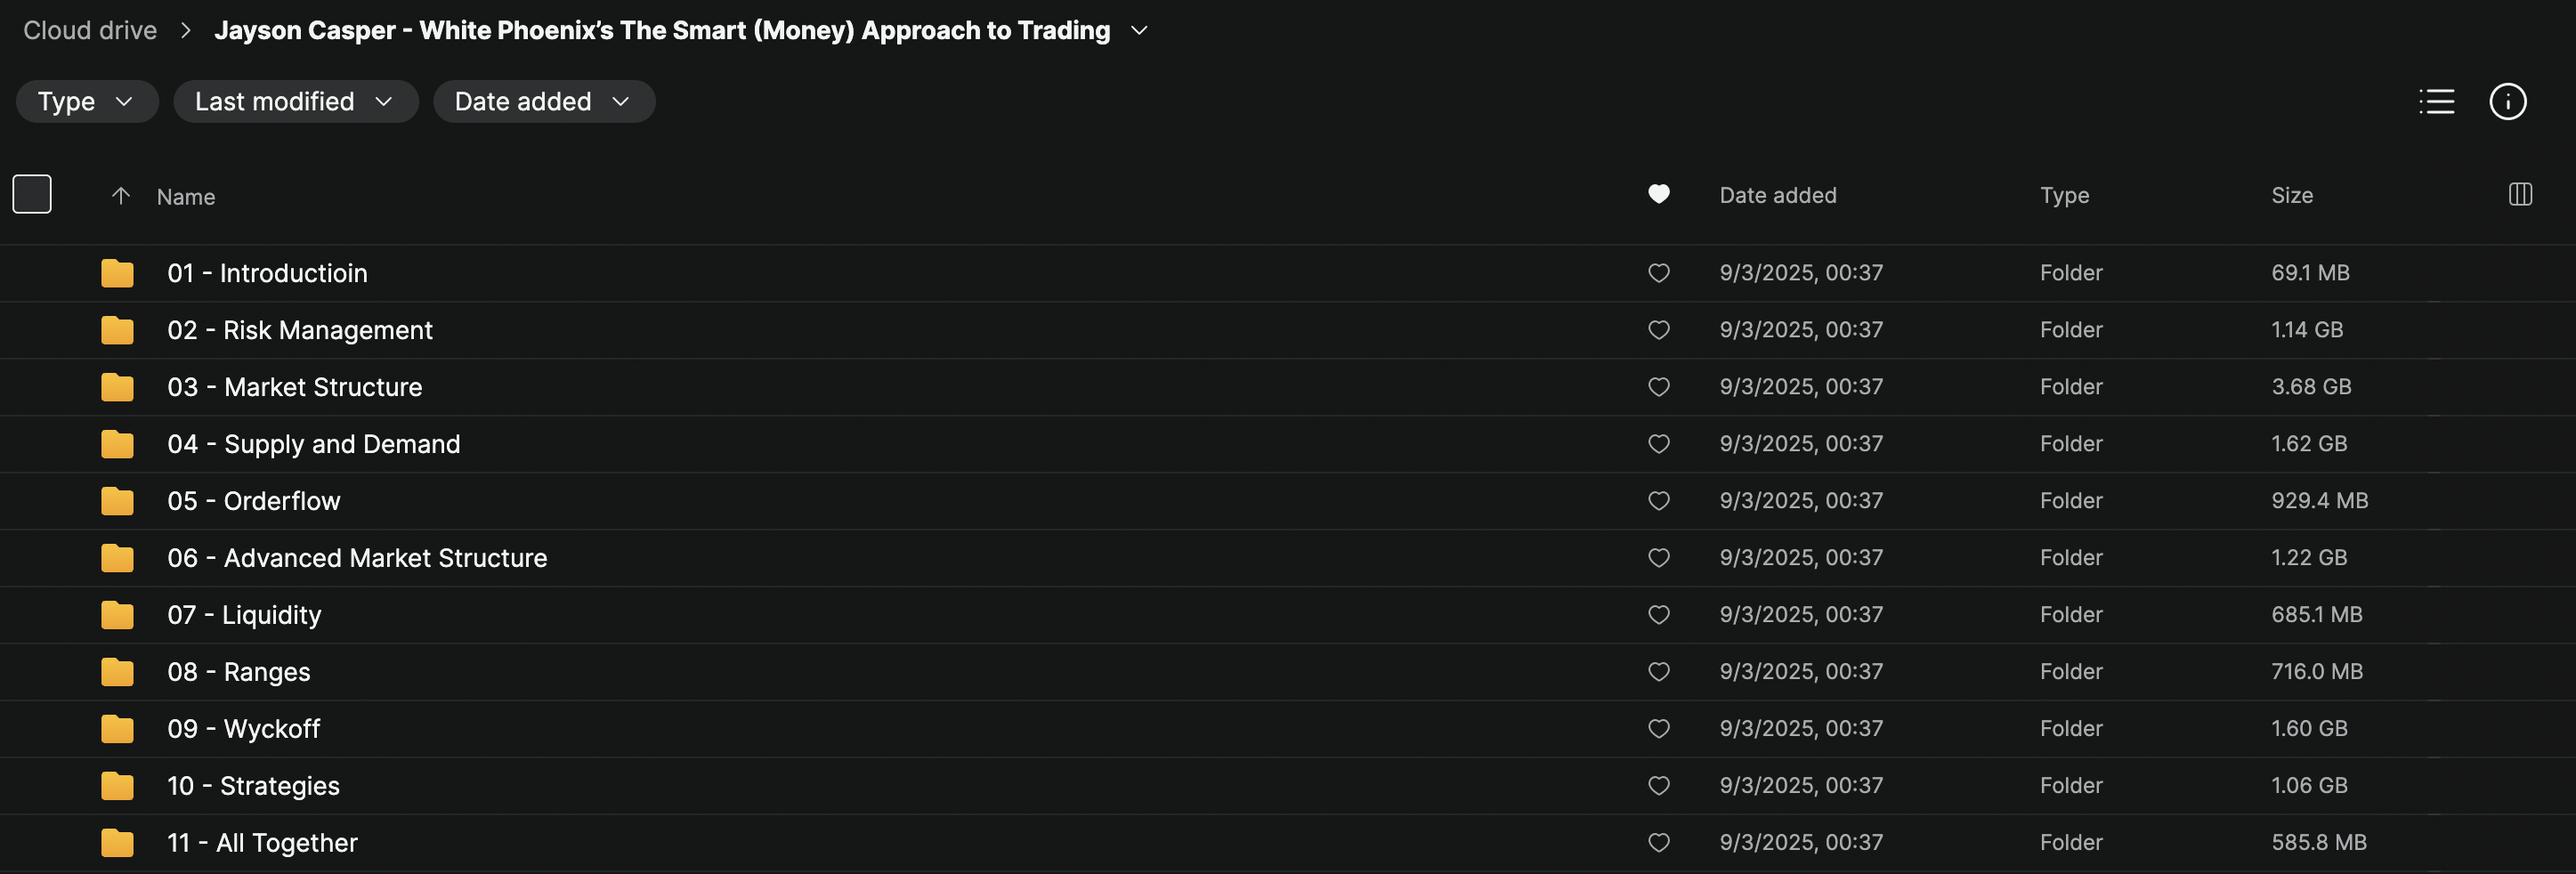Click the folder icon for 11 - All Together
This screenshot has height=874, width=2576.
click(117, 843)
